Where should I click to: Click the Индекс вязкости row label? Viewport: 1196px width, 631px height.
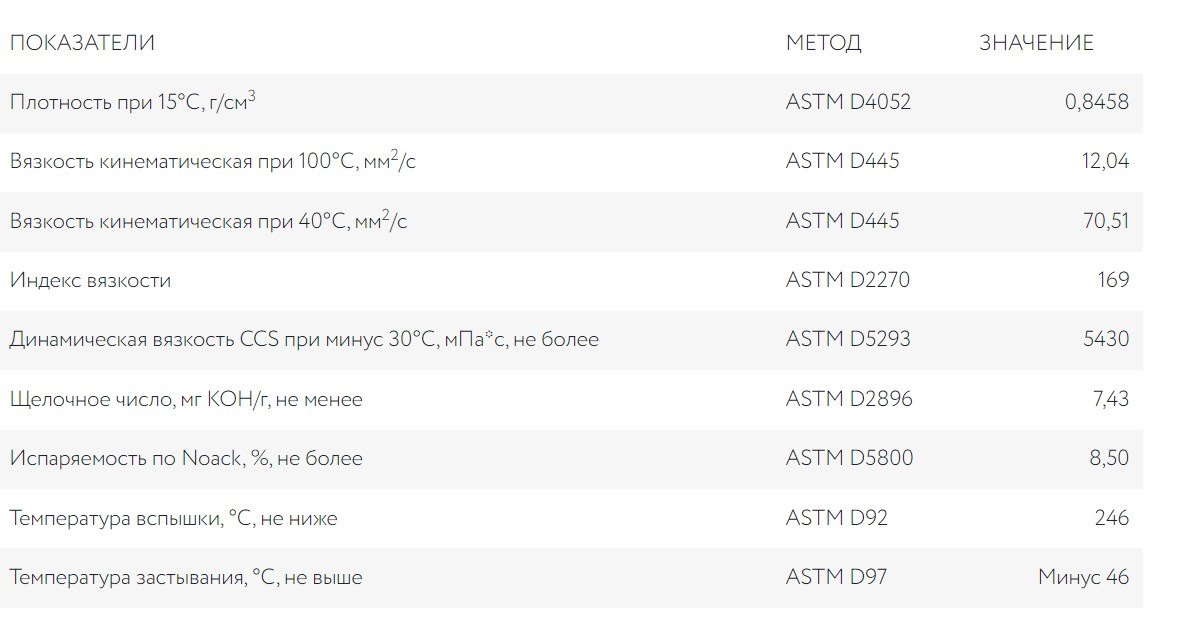tap(90, 280)
